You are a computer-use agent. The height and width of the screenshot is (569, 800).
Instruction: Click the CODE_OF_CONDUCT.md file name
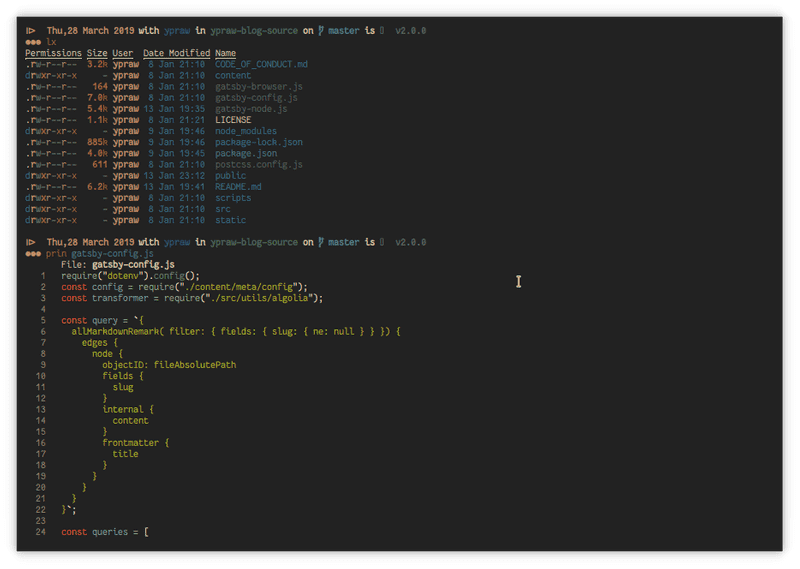click(261, 64)
